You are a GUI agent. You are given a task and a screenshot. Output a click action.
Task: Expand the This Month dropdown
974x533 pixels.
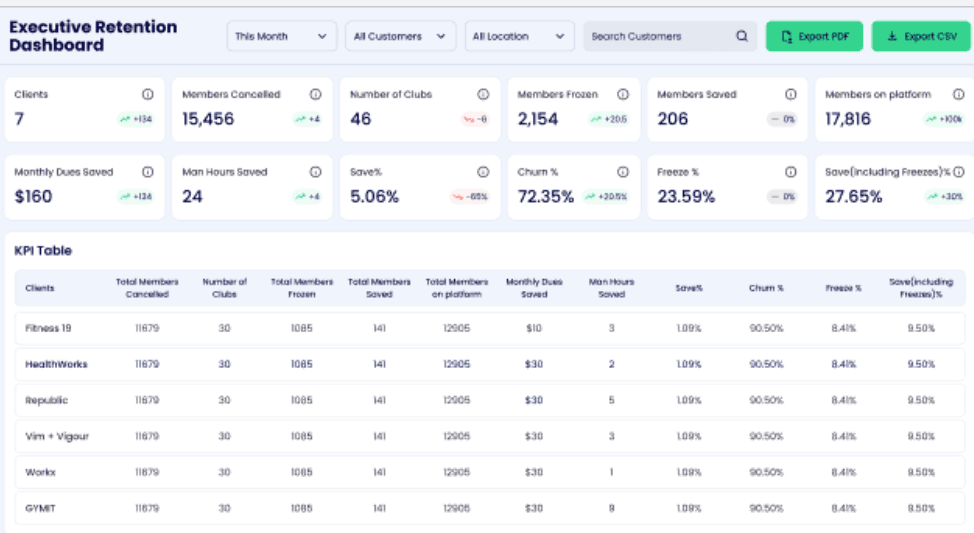point(281,37)
